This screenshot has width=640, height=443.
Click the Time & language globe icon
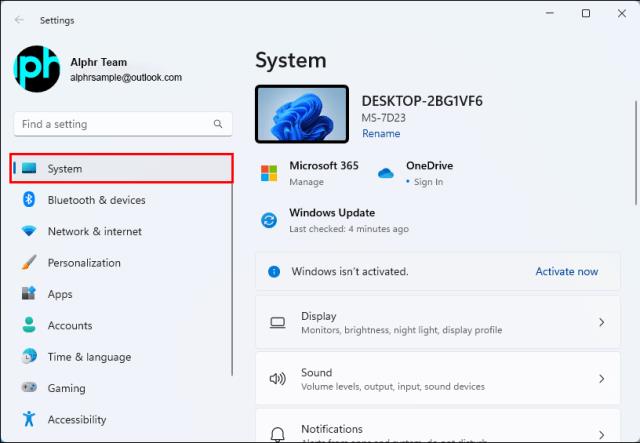29,356
